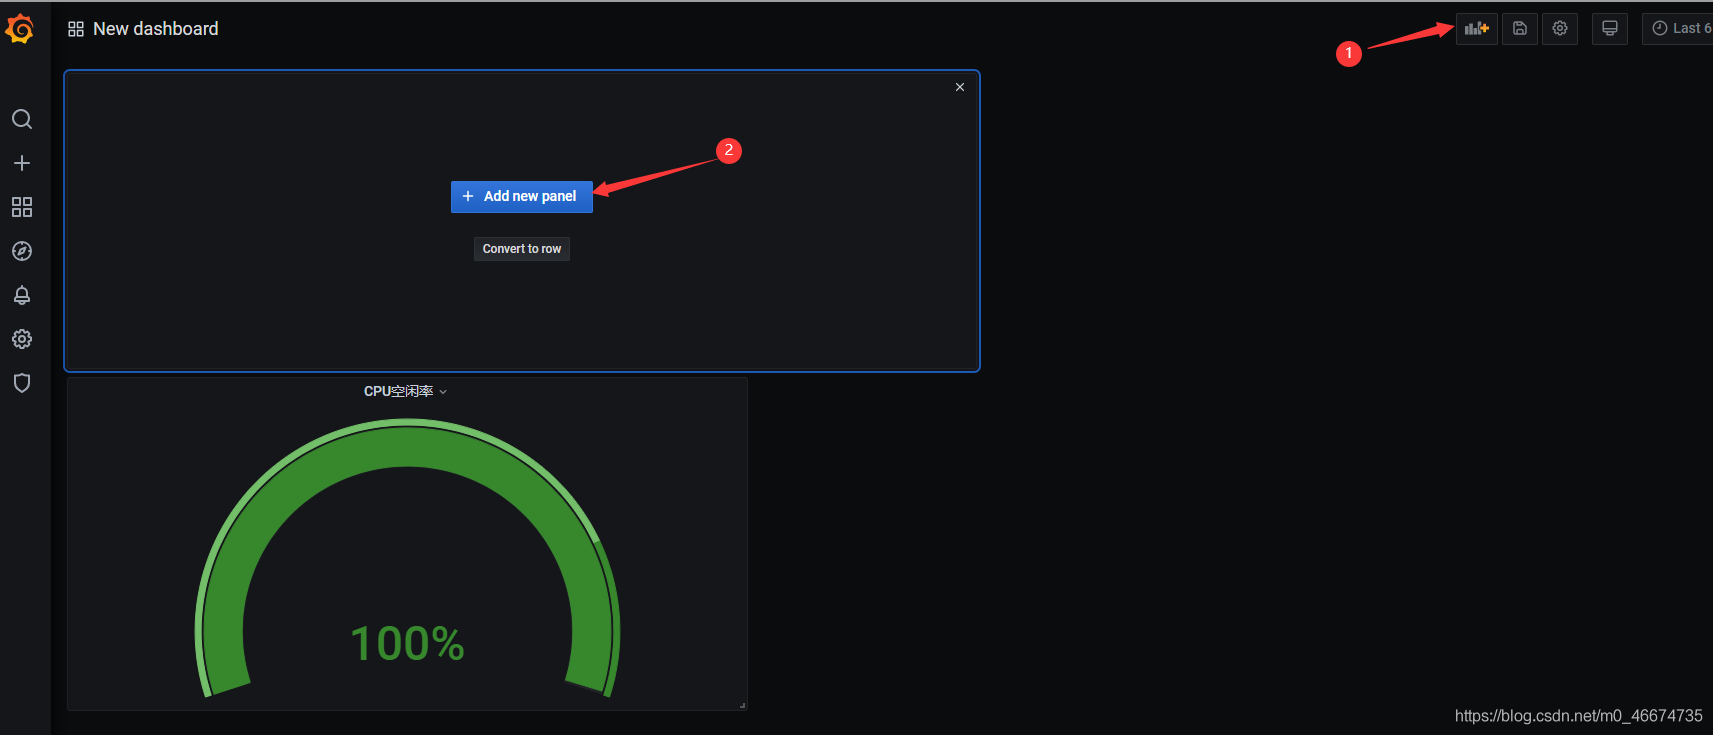Click the gauge panel resize handle

[742, 705]
